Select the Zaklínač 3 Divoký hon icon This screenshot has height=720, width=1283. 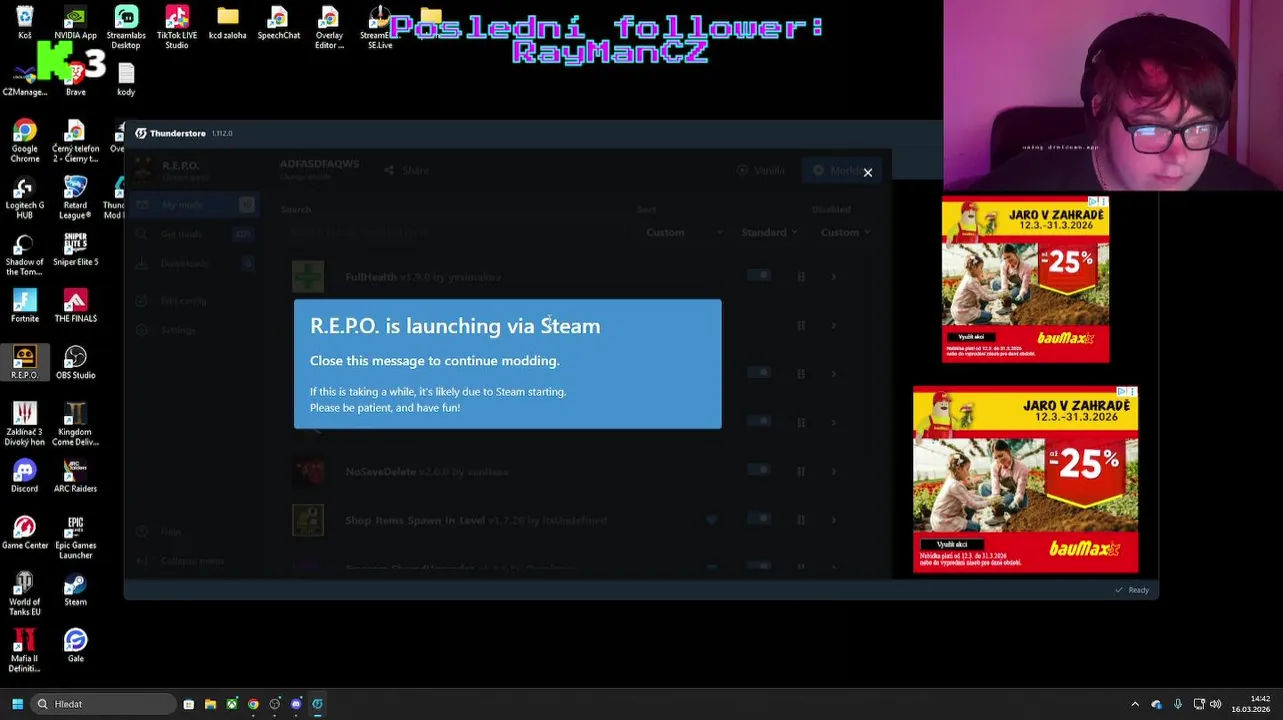point(25,424)
